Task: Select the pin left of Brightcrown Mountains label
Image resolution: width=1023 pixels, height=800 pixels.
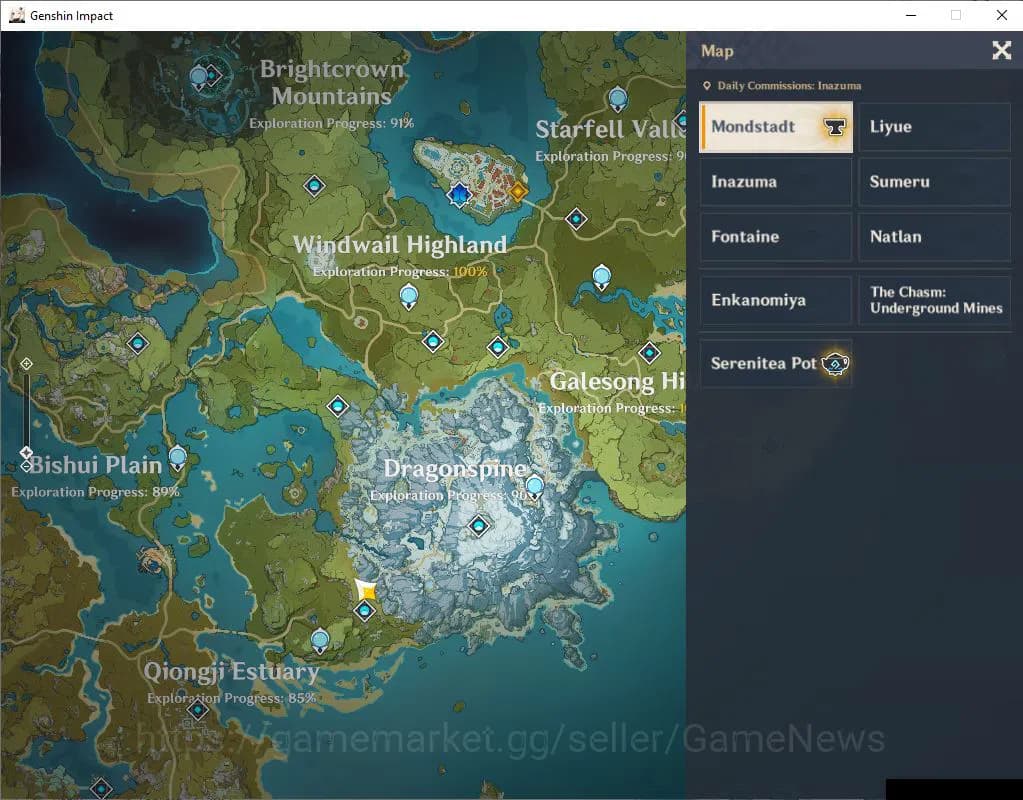Action: [x=199, y=76]
